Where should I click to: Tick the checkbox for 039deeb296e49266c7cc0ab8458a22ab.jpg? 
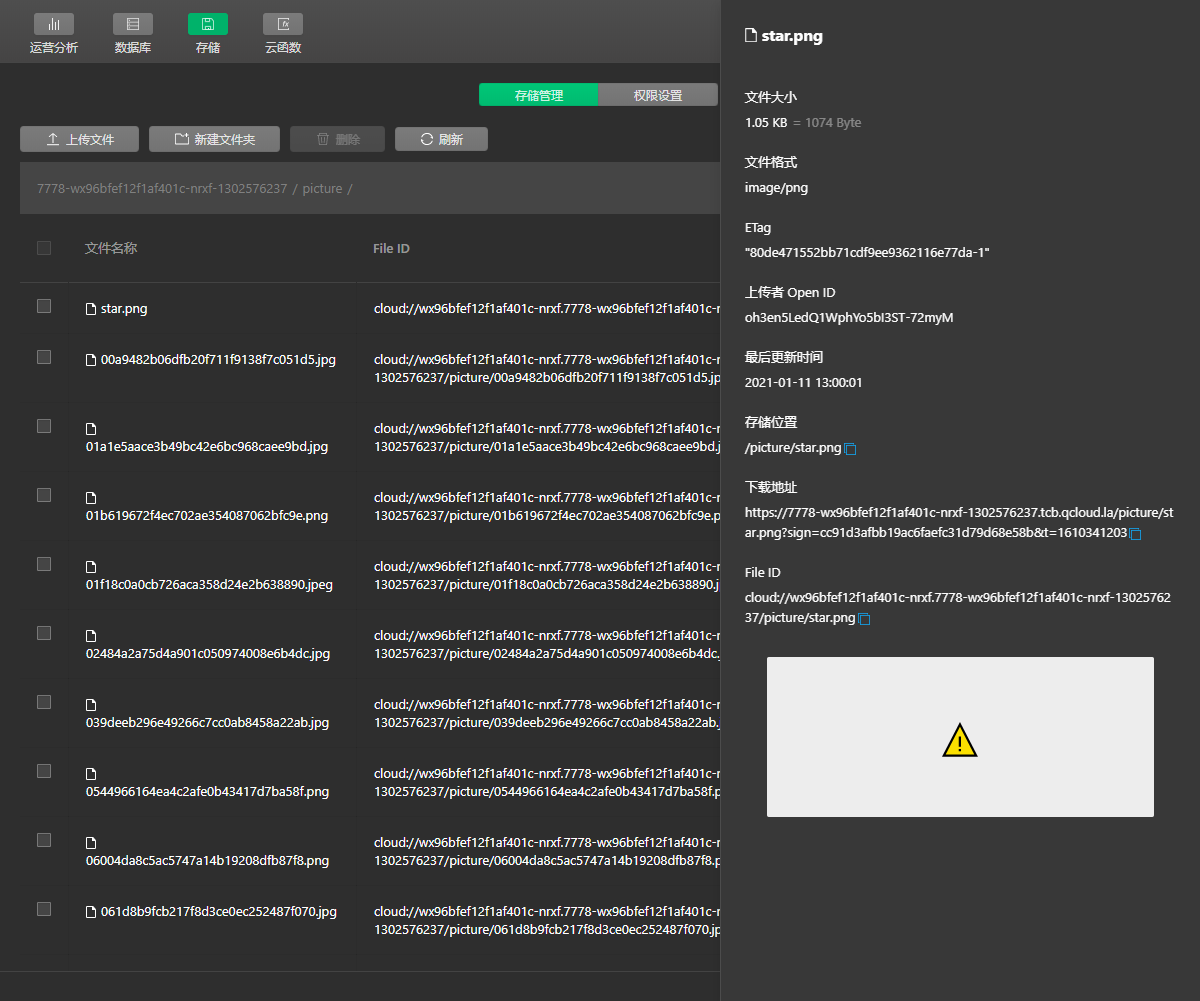point(44,702)
